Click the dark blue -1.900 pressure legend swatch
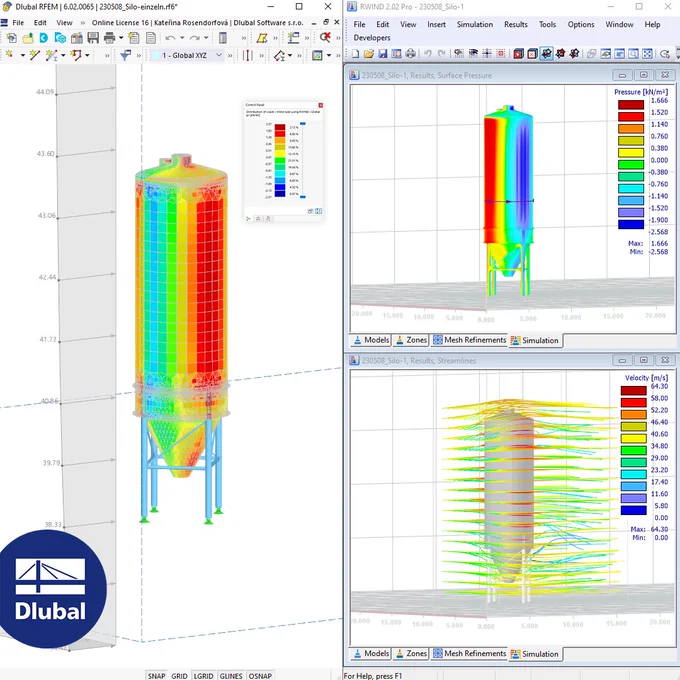 pos(631,224)
